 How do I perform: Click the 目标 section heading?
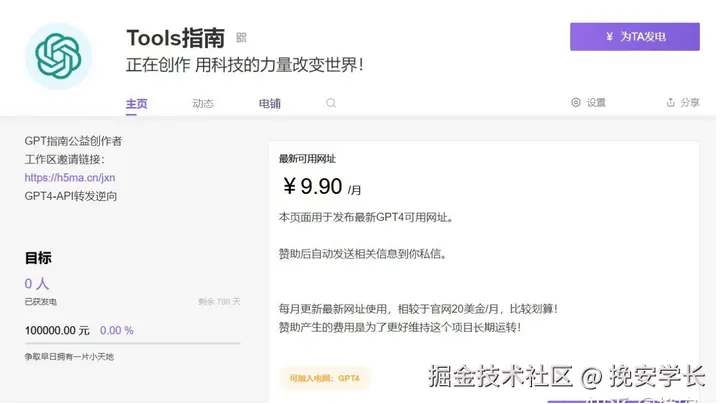point(38,258)
